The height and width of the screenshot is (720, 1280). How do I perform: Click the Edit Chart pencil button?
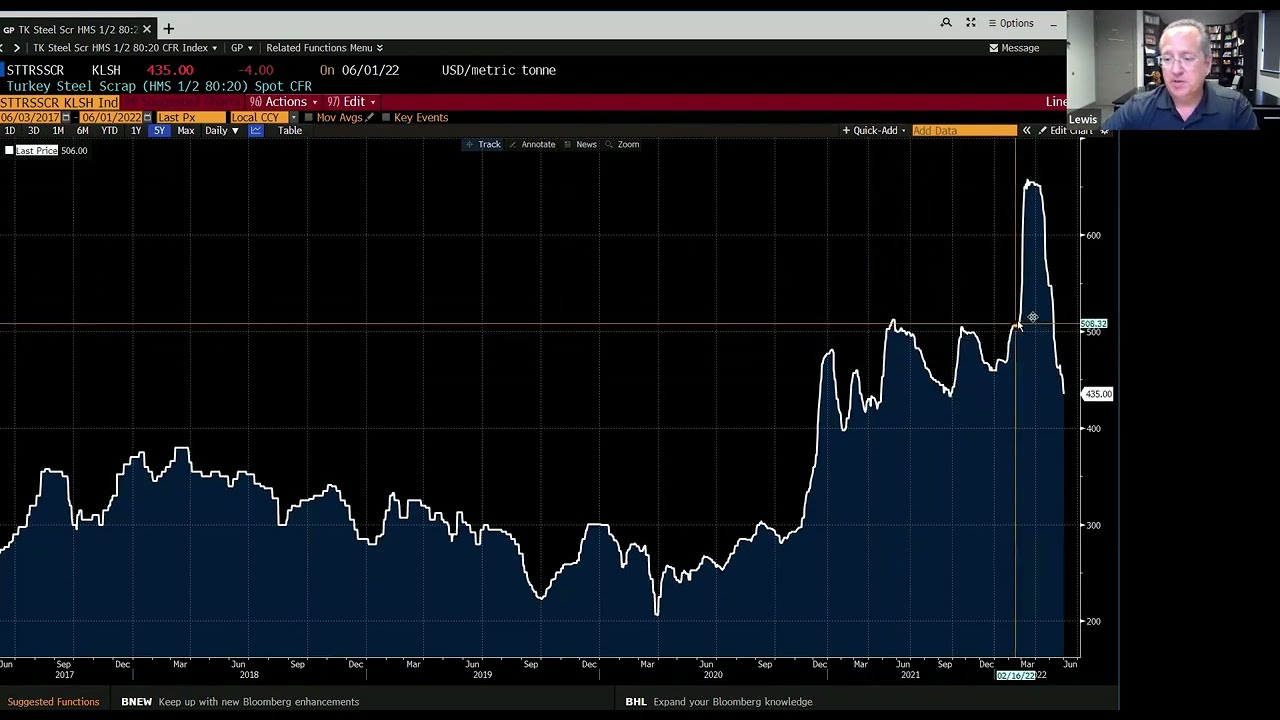[1065, 131]
